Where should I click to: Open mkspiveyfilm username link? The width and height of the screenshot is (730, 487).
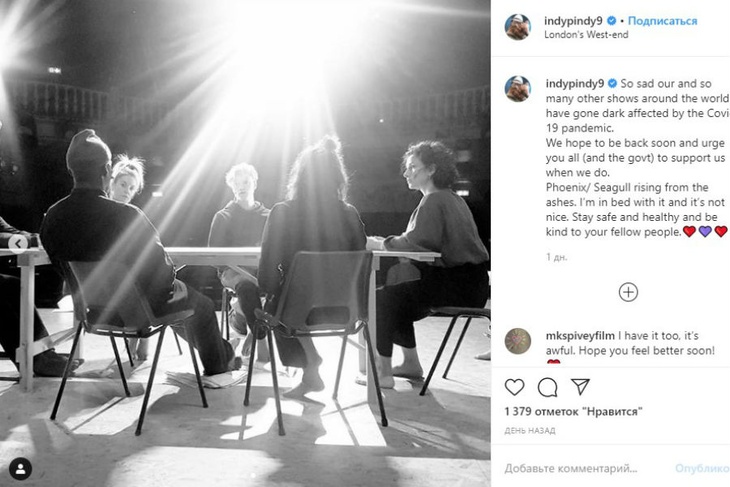coord(580,336)
